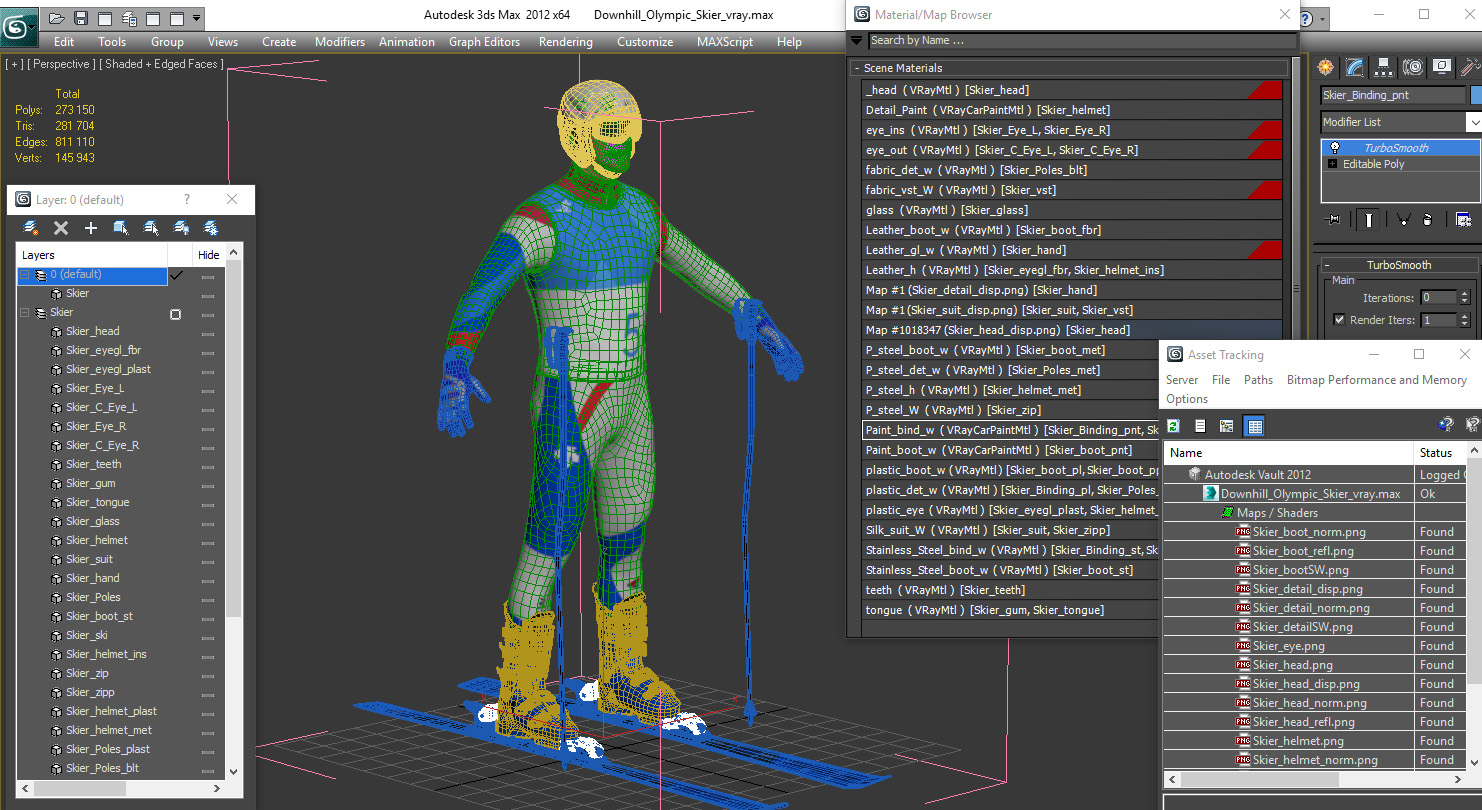
Task: Click Select Highlighted Objects icon in Layer dialog
Action: (121, 228)
